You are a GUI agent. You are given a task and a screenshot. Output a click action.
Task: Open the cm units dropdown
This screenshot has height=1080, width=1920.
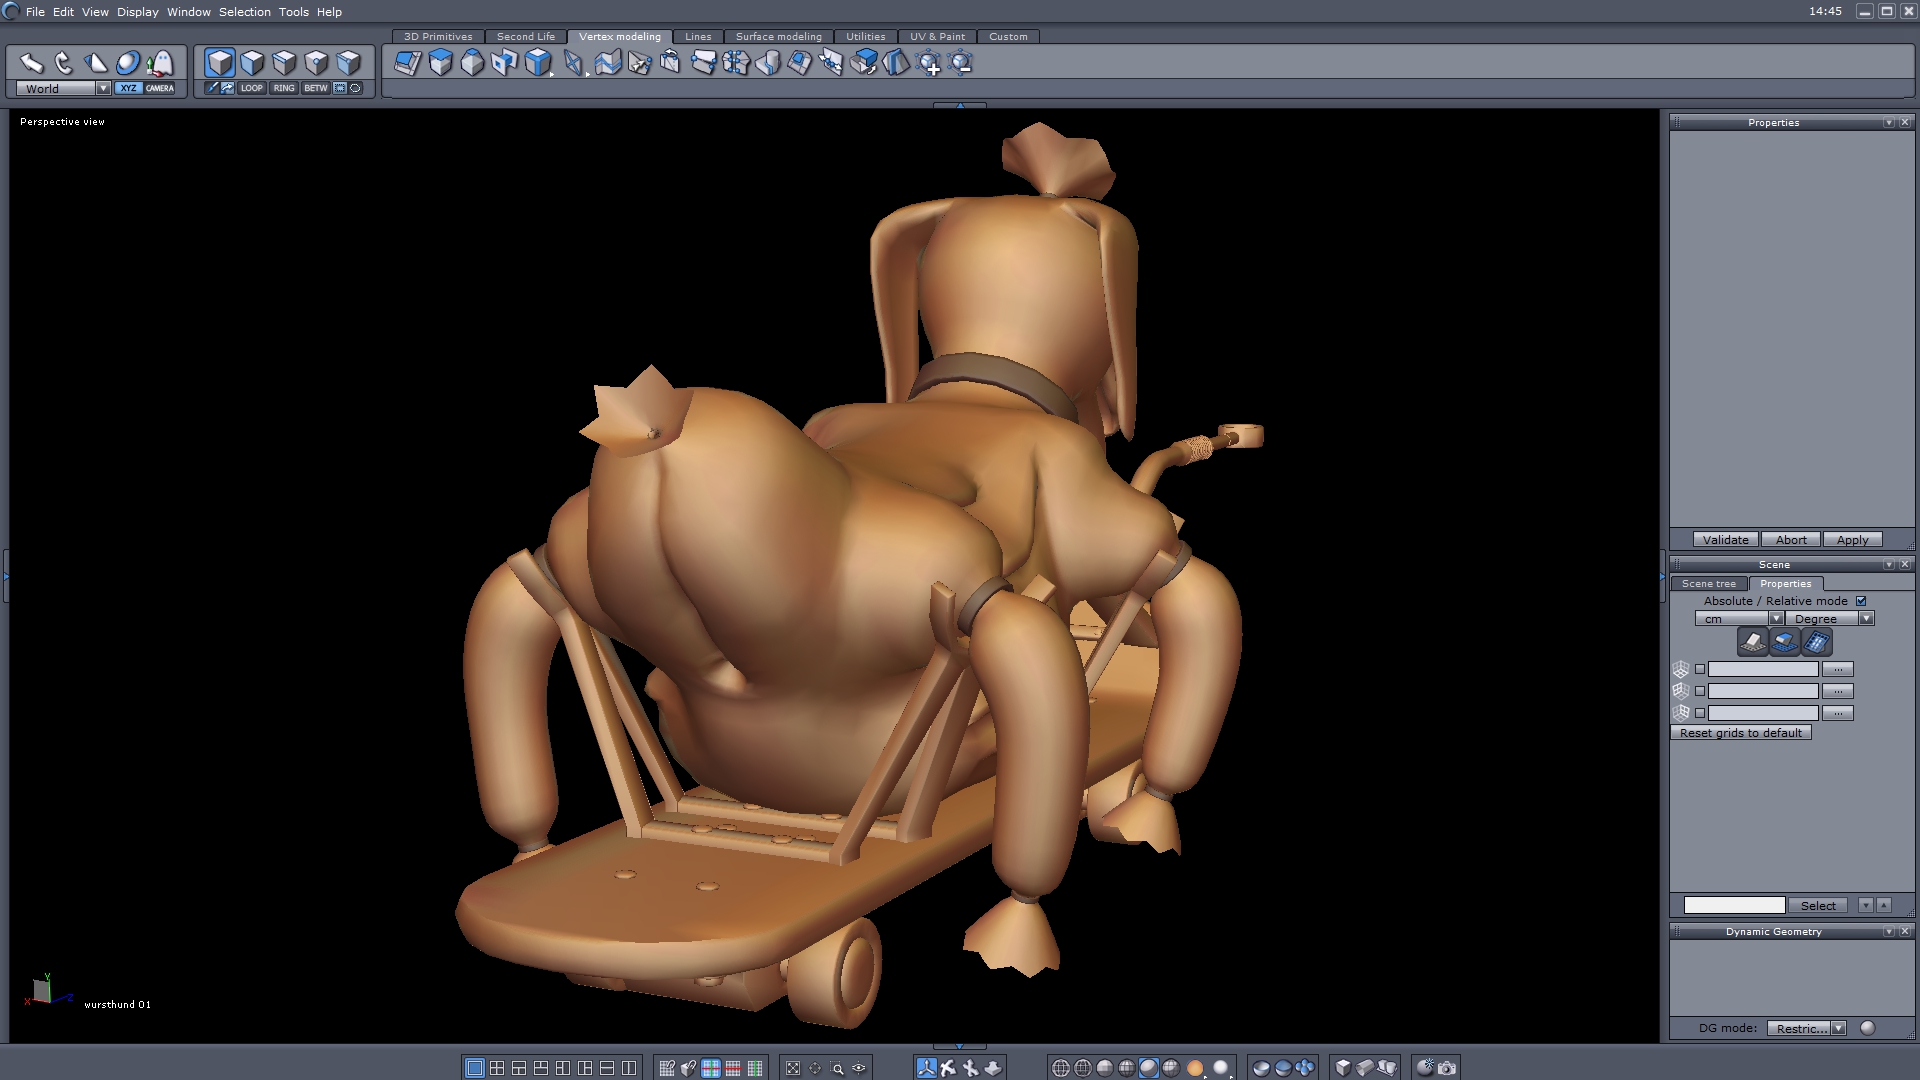tap(1776, 619)
